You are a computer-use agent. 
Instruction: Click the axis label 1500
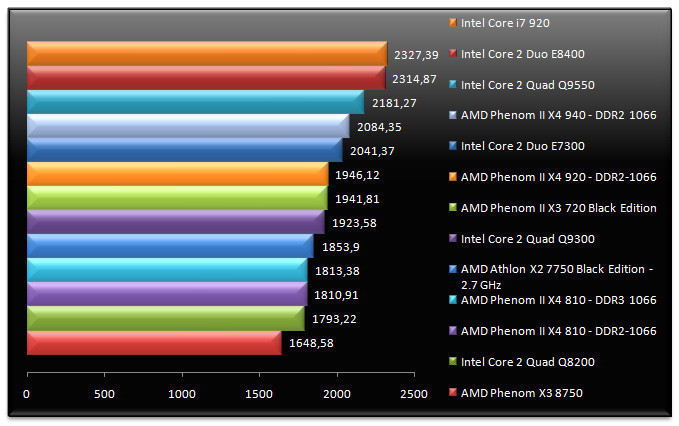259,394
